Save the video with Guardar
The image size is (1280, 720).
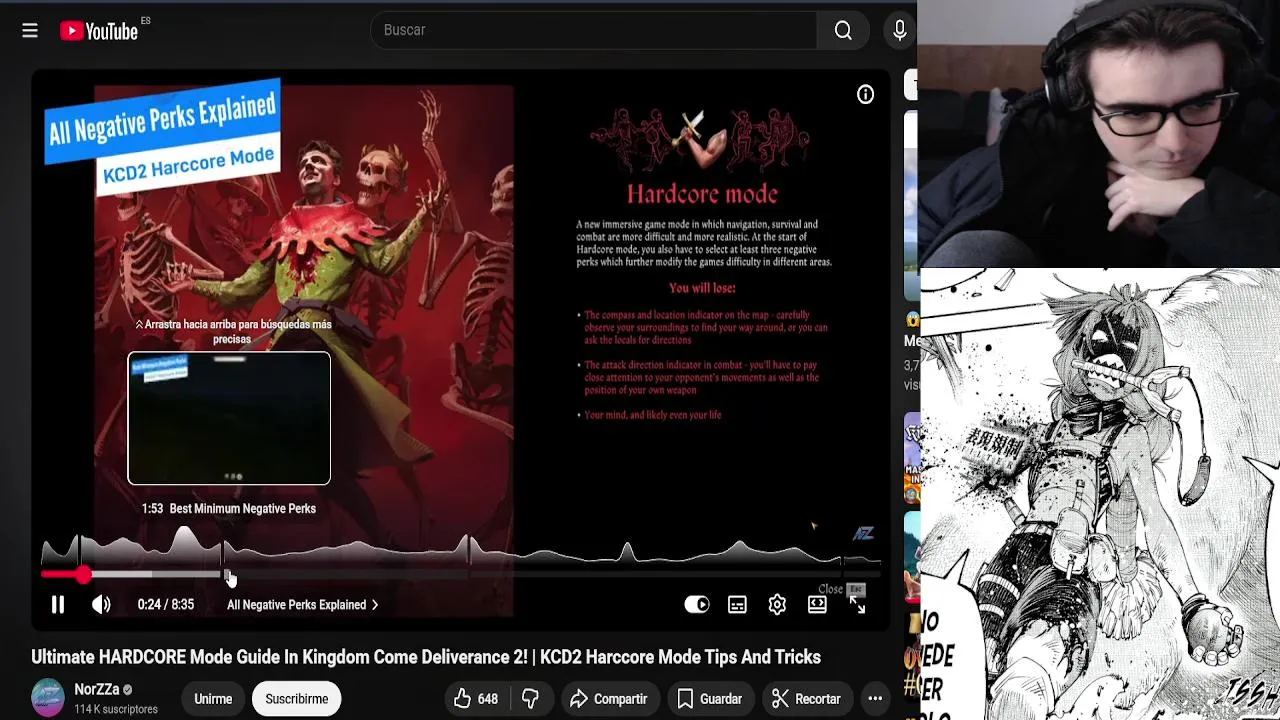tap(709, 699)
